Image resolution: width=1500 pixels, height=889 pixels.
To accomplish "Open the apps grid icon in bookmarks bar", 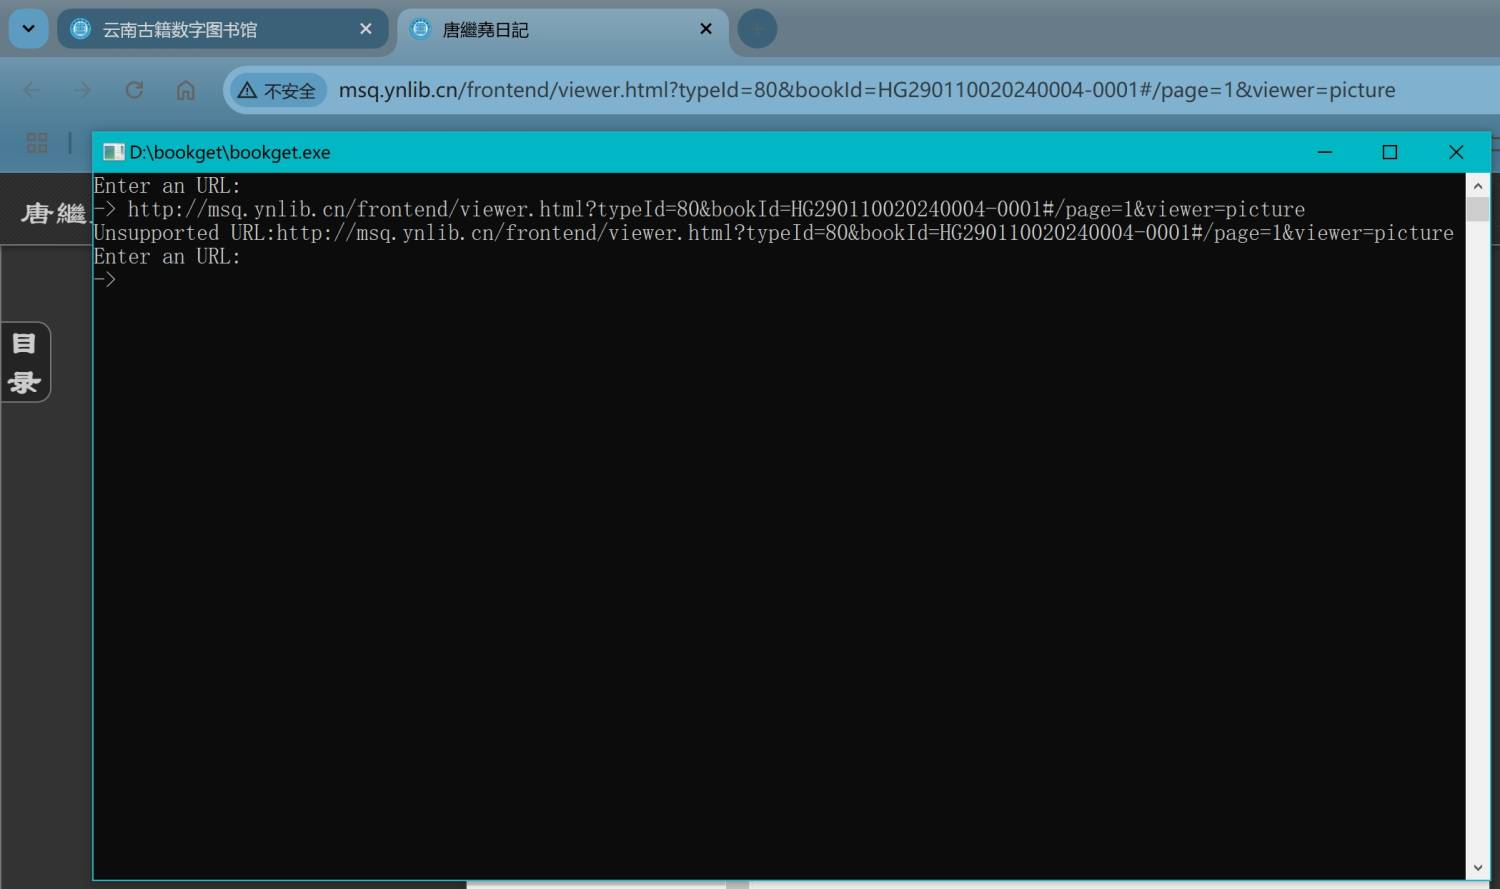I will point(37,143).
